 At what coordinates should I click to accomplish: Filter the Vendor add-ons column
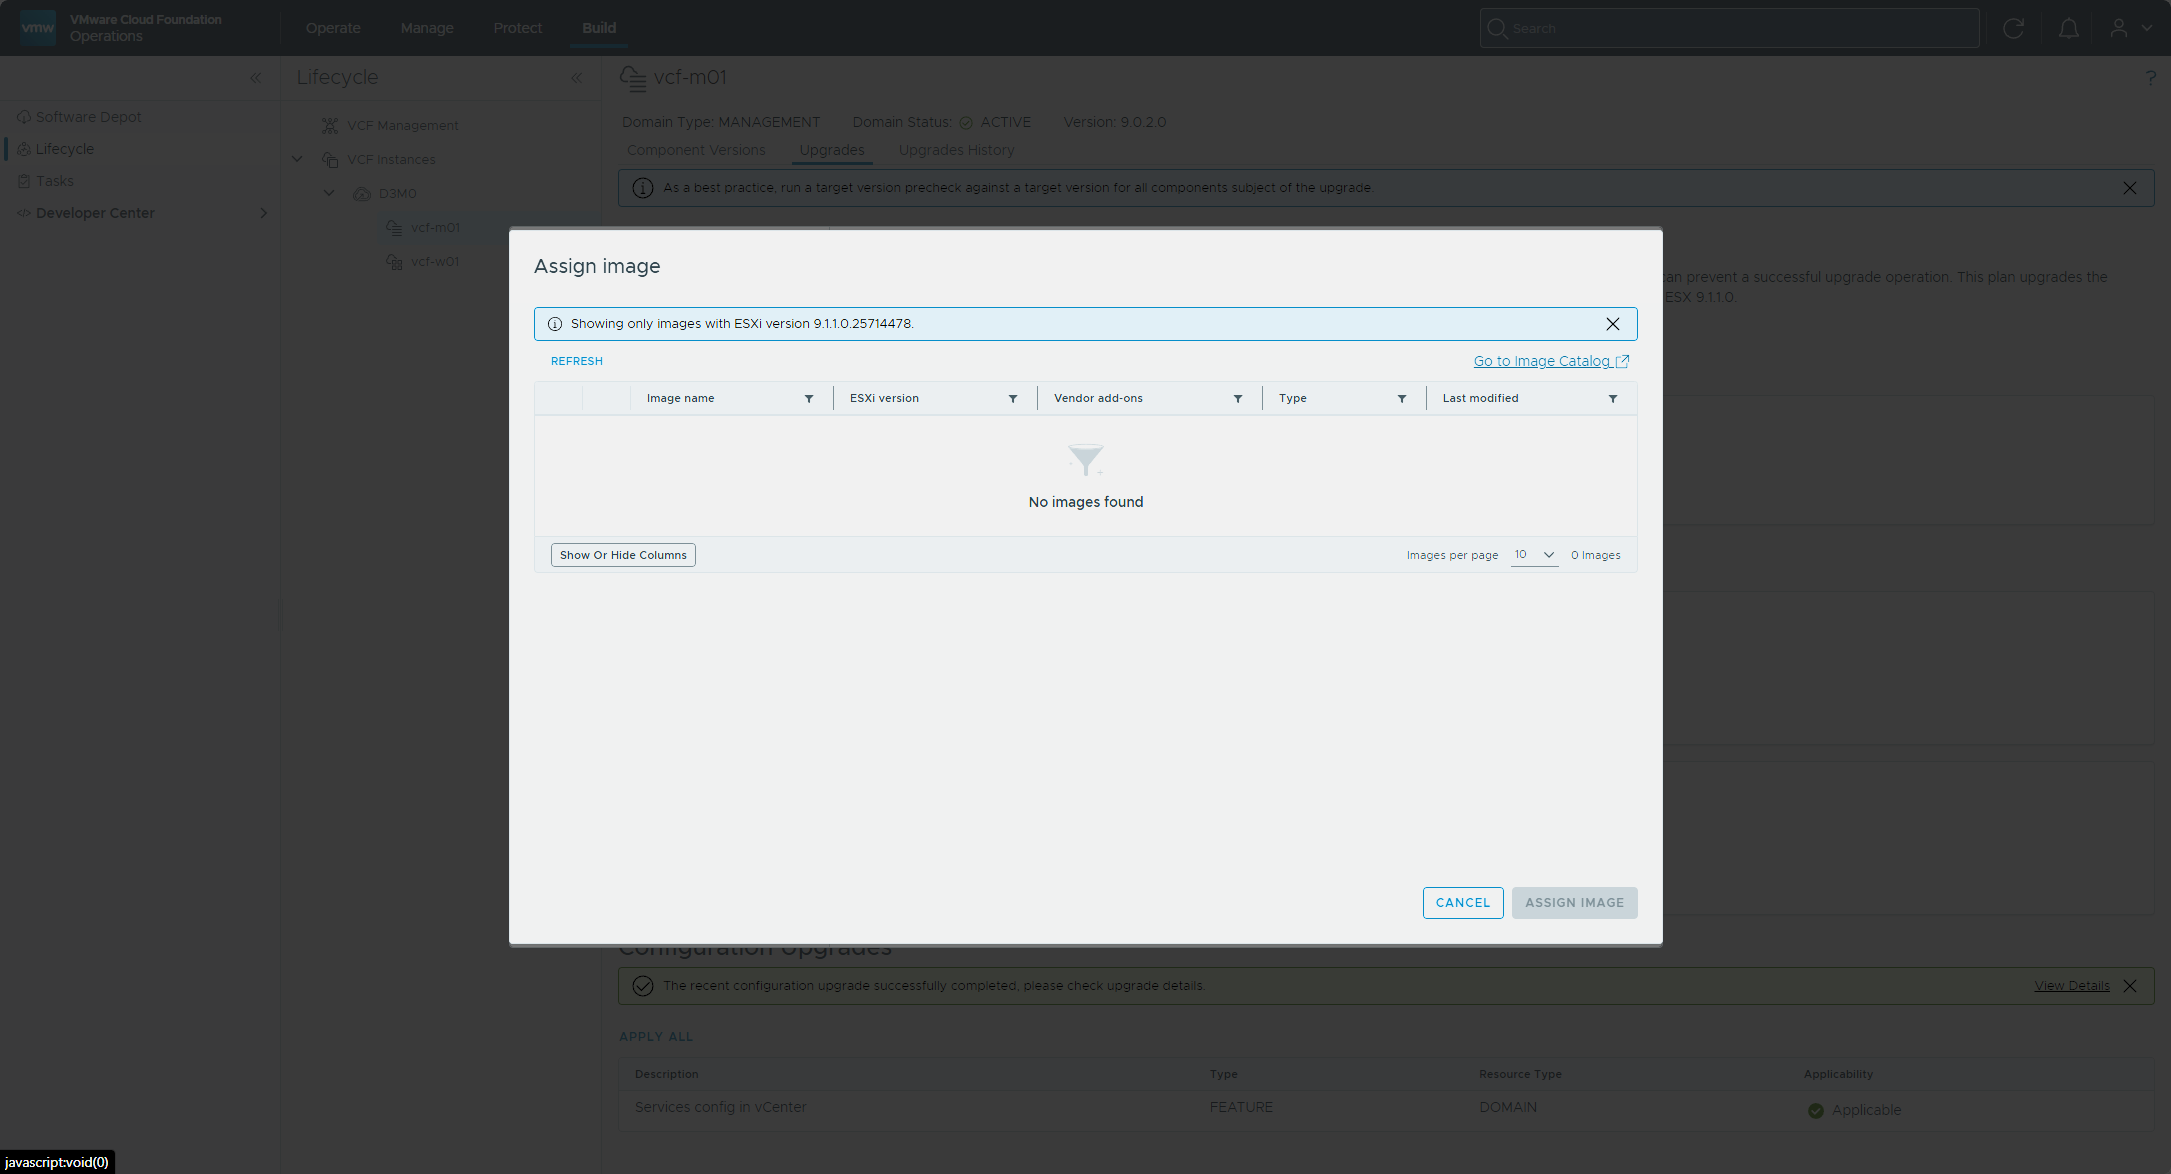(1238, 399)
